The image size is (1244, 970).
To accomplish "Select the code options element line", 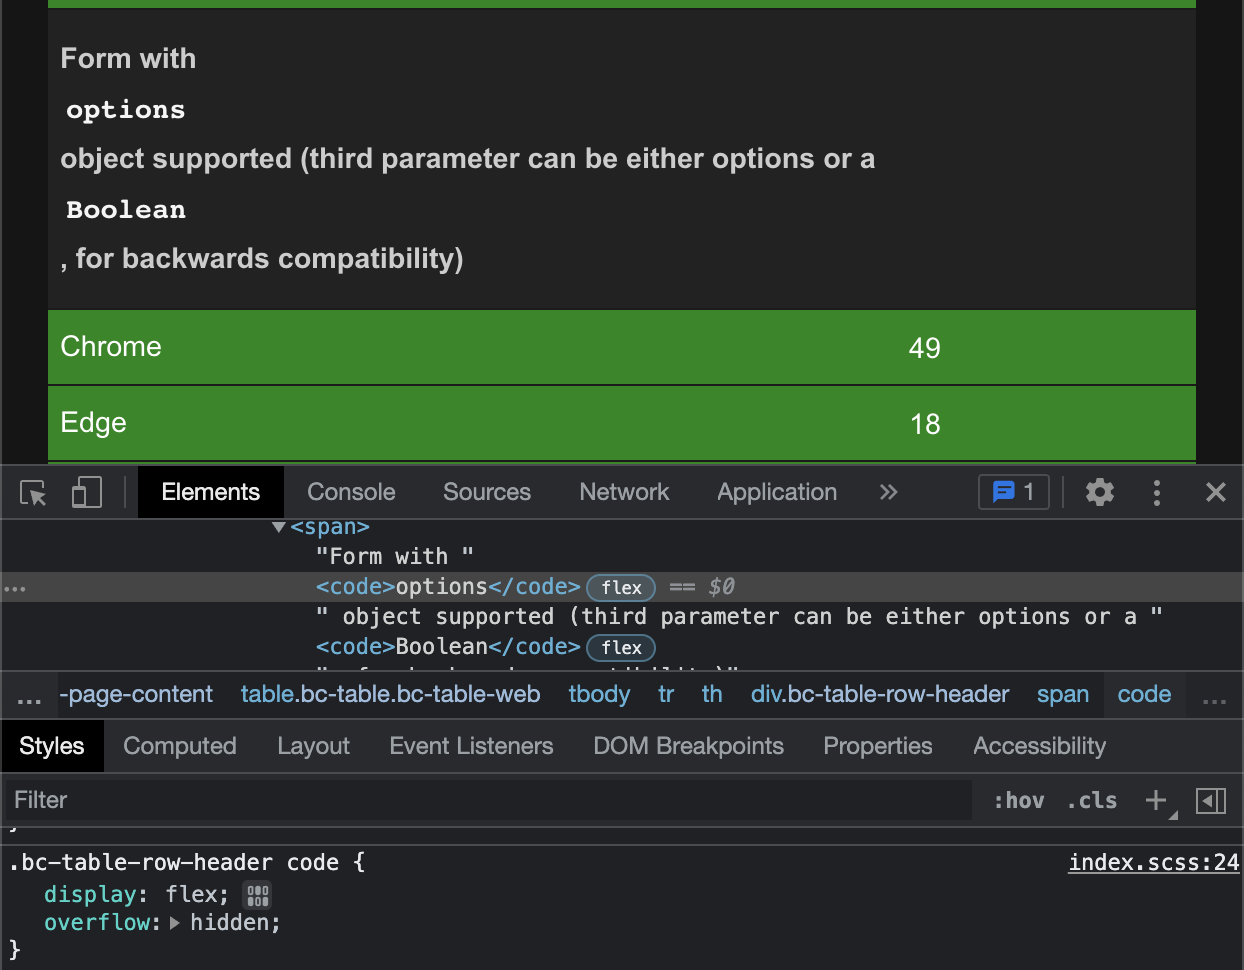I will coord(622,587).
